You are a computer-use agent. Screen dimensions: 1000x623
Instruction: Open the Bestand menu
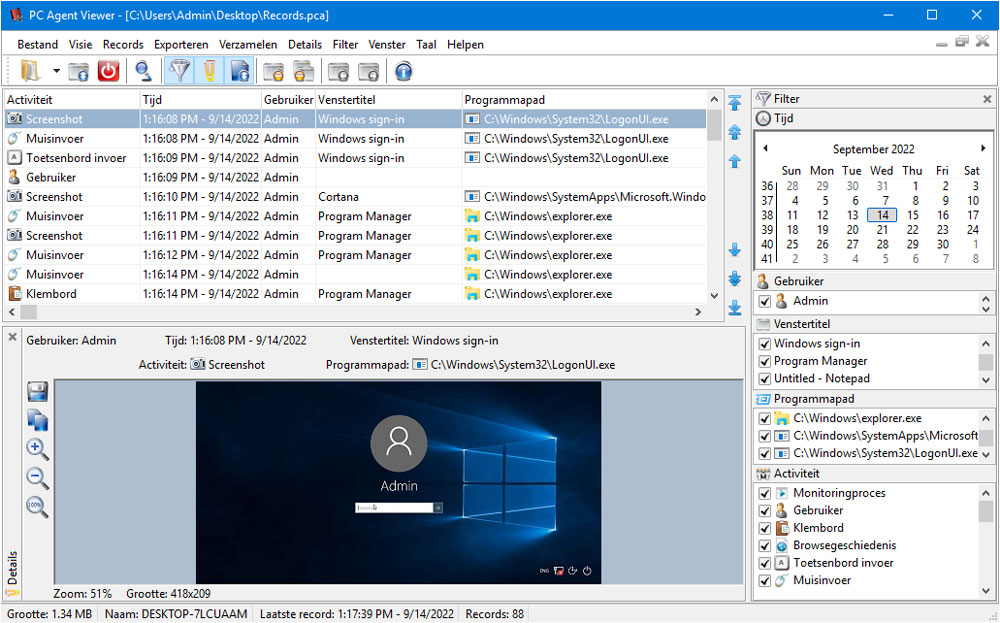[x=38, y=45]
